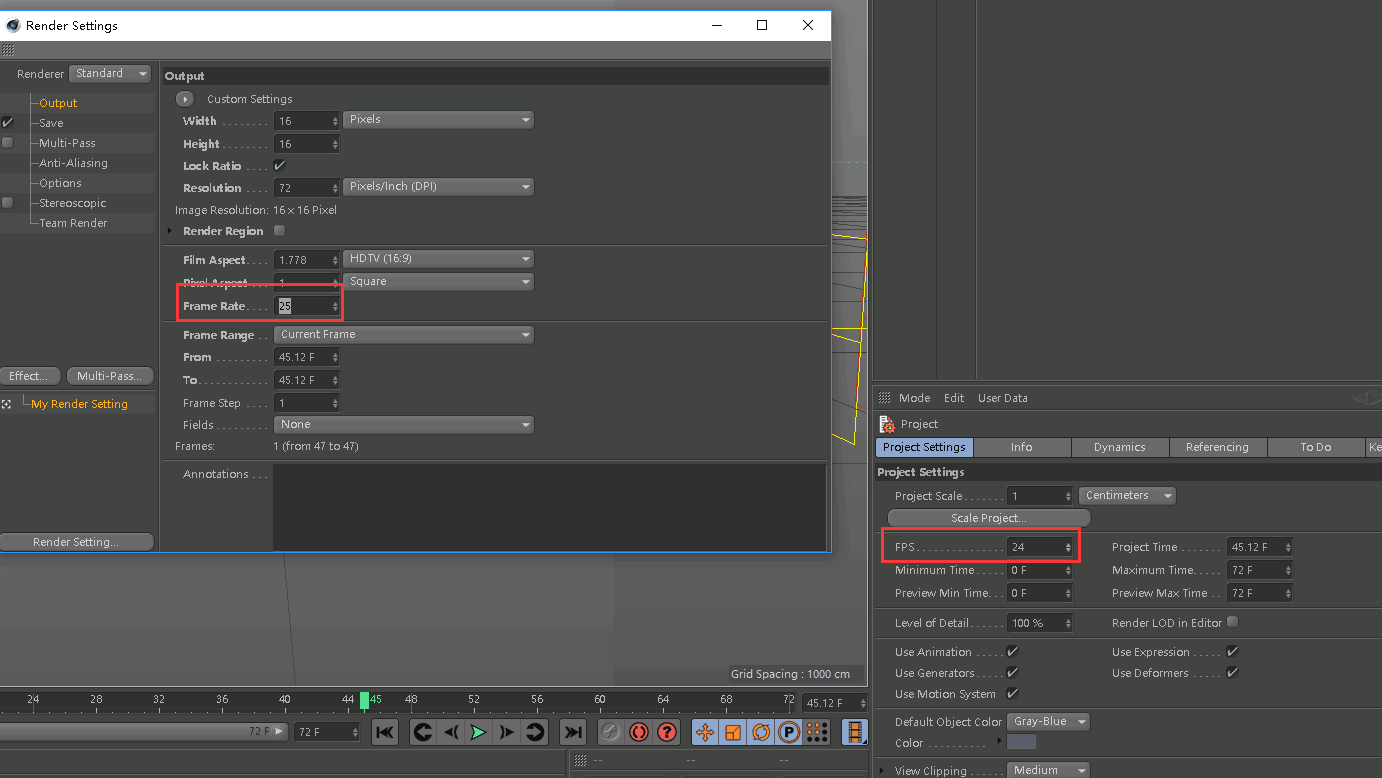Enable Render LOD in Editor checkbox
The height and width of the screenshot is (778, 1382).
coord(1232,622)
